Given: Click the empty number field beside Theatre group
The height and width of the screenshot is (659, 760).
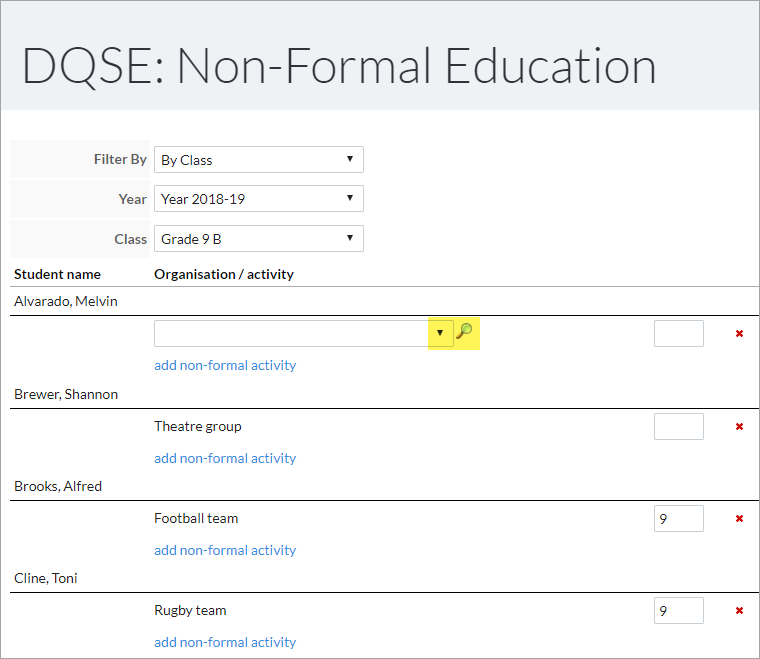Looking at the screenshot, I should [679, 426].
